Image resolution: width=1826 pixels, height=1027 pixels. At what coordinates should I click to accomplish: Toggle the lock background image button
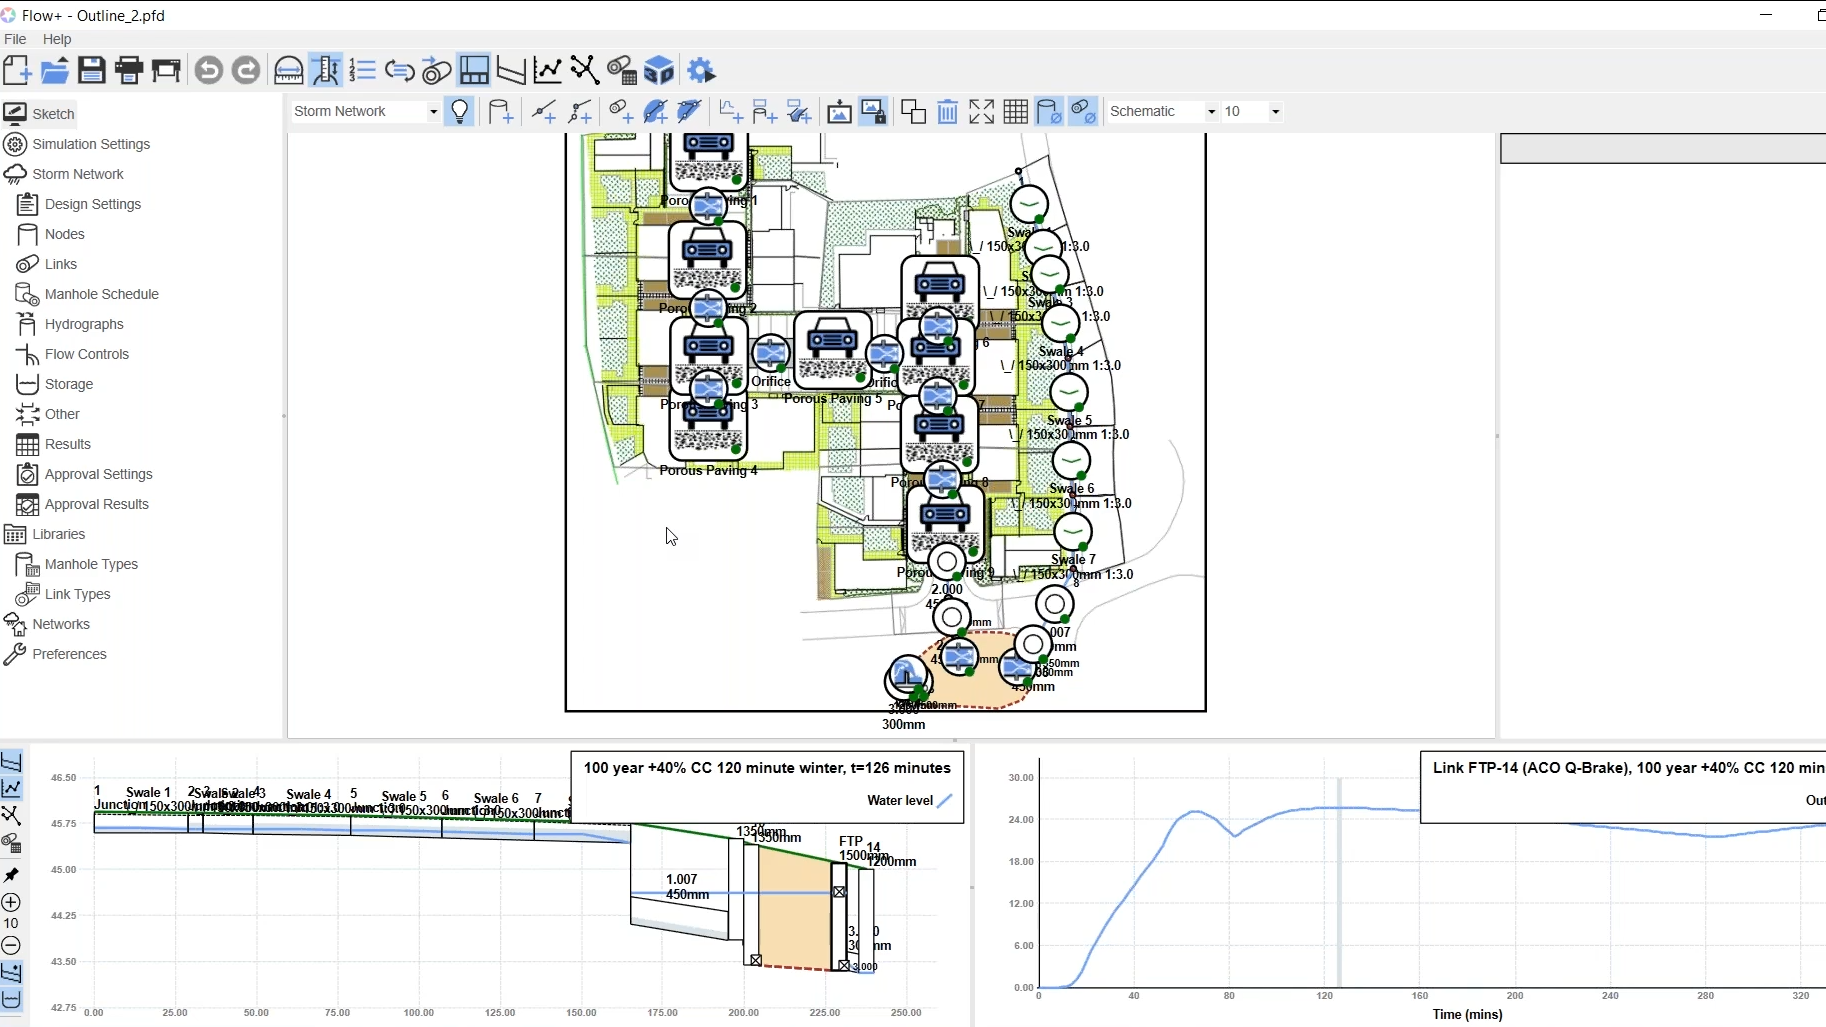pos(873,112)
